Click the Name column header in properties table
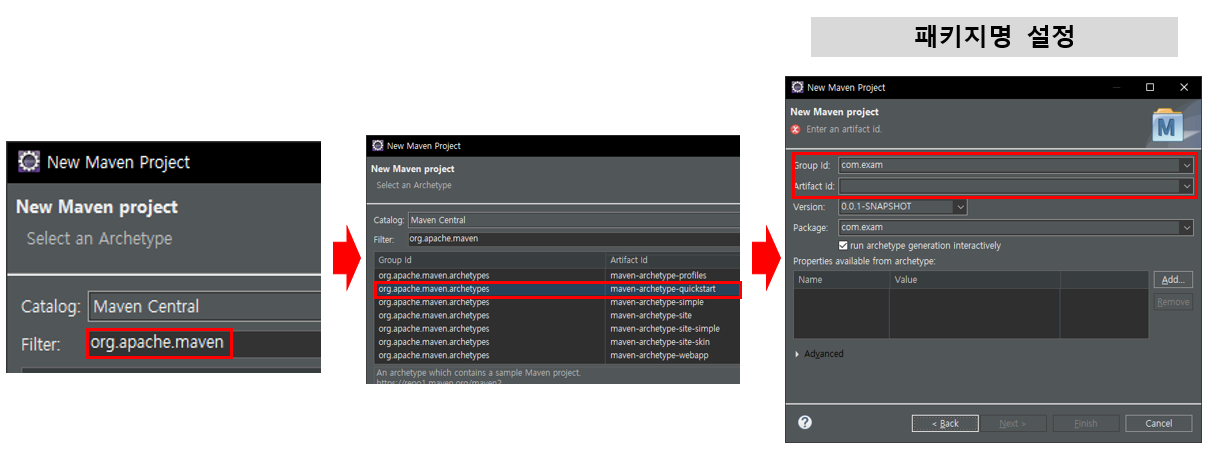 (842, 280)
